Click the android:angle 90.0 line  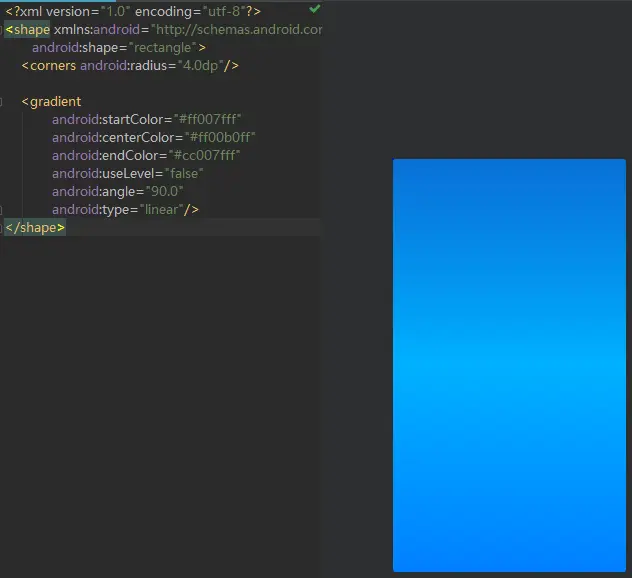click(118, 191)
